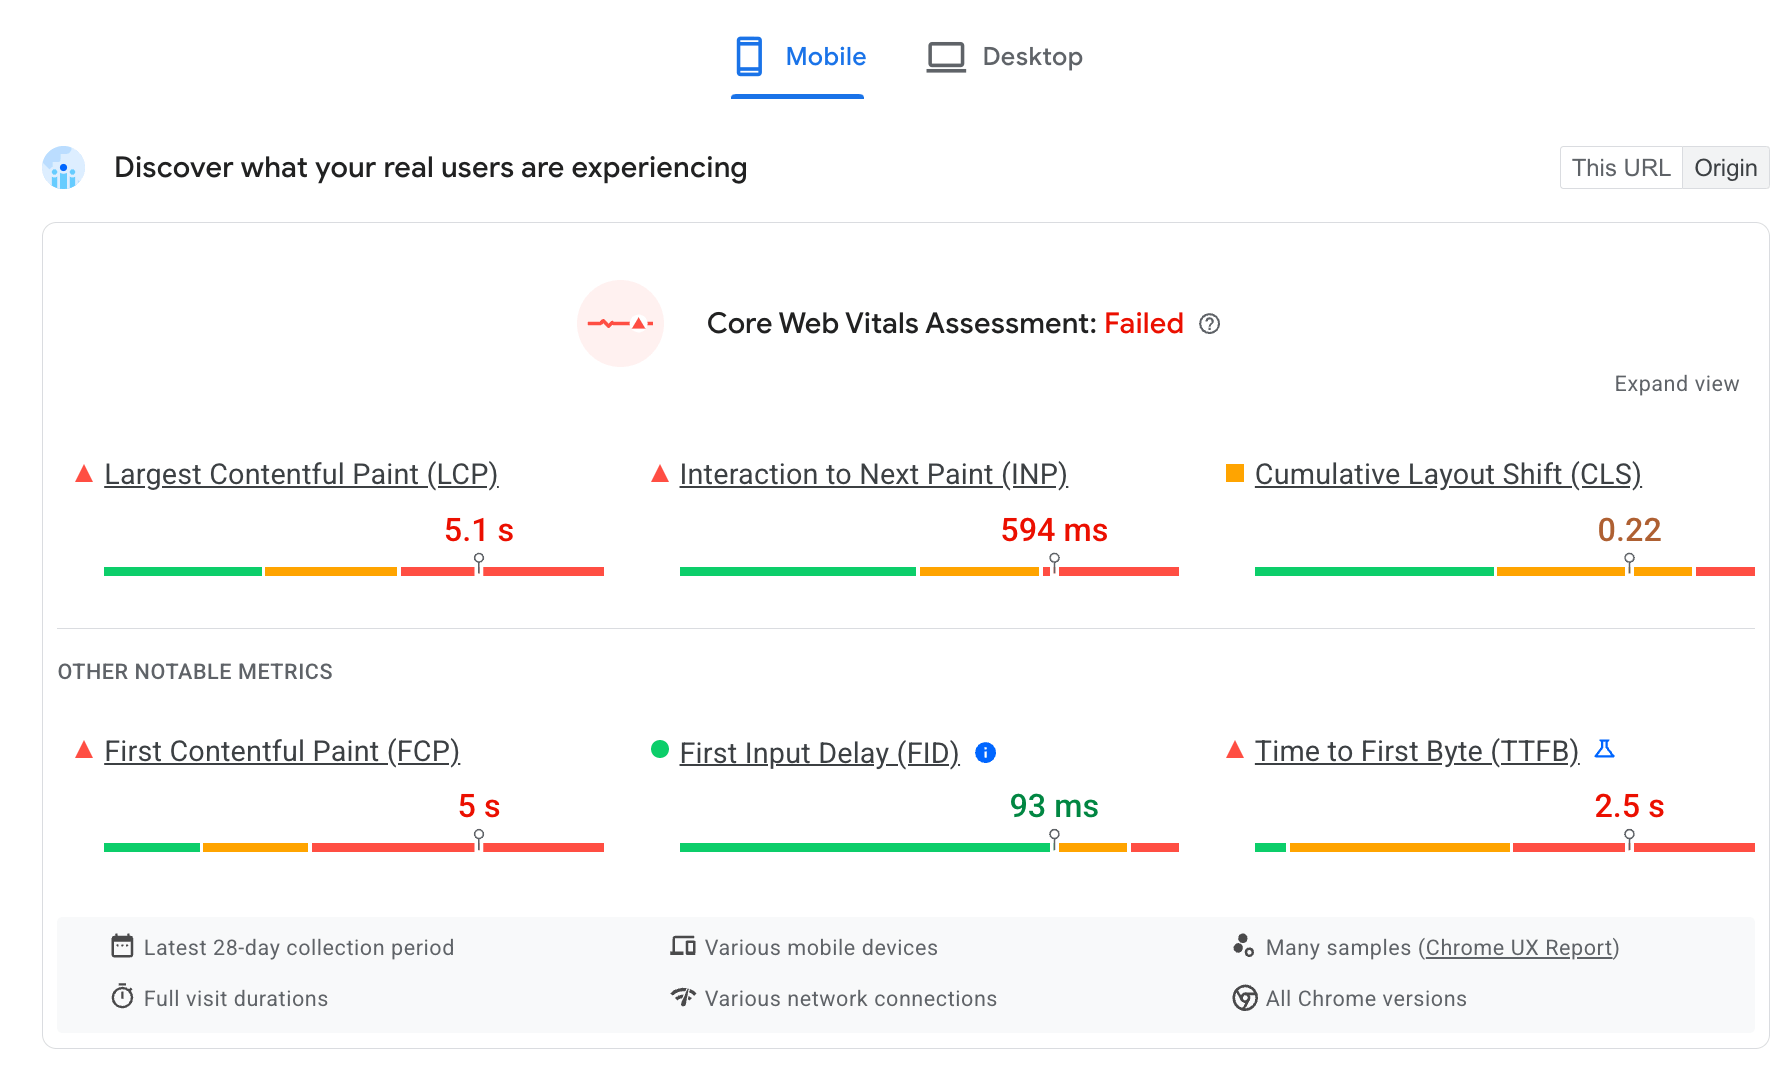1790x1068 pixels.
Task: Click the info icon beside First Input Delay
Action: click(986, 752)
